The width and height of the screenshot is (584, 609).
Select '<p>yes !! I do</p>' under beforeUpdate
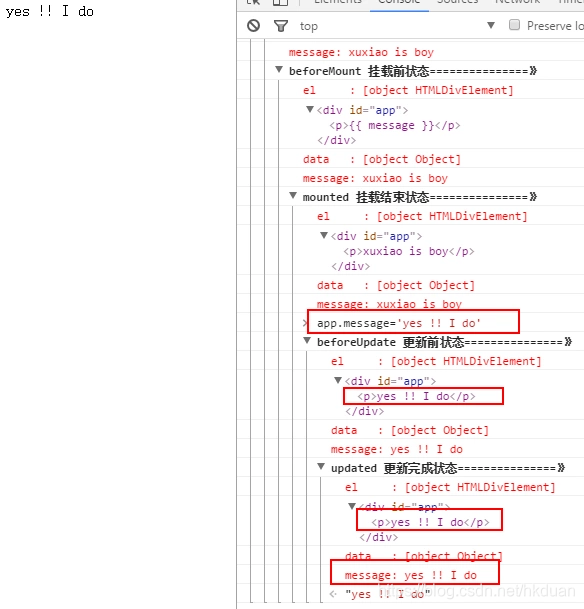[416, 396]
